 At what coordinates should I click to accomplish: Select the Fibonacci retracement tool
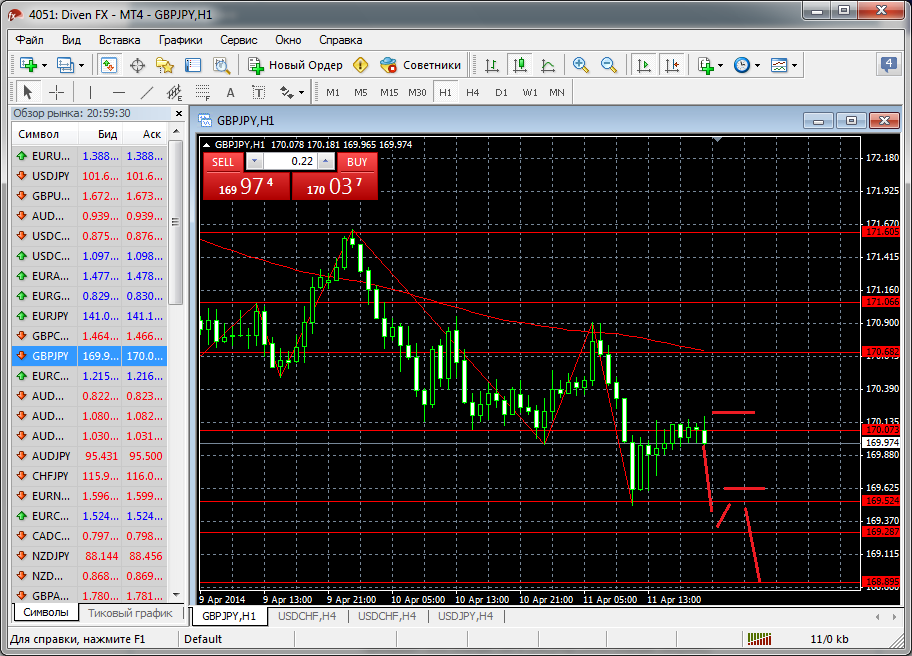pyautogui.click(x=202, y=92)
